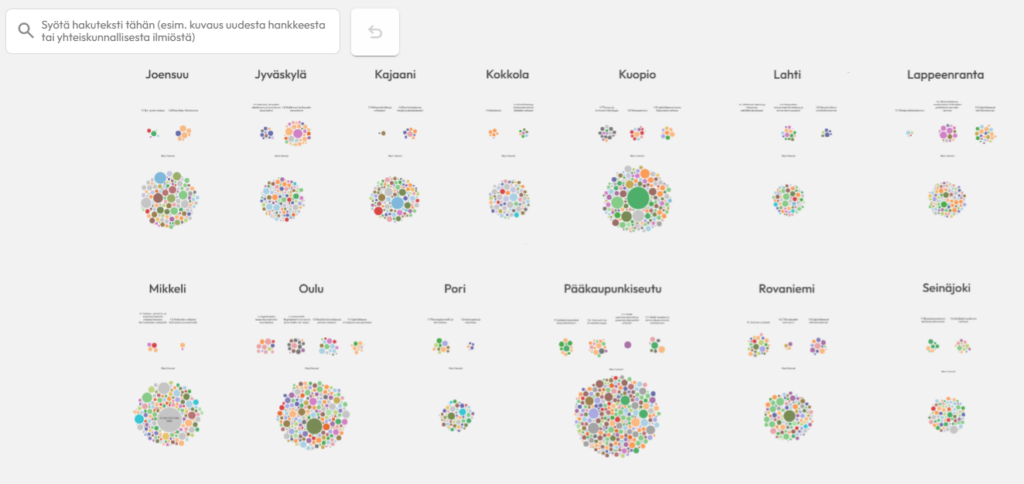The image size is (1024, 484).
Task: Click the undo arrow button
Action: pos(375,32)
